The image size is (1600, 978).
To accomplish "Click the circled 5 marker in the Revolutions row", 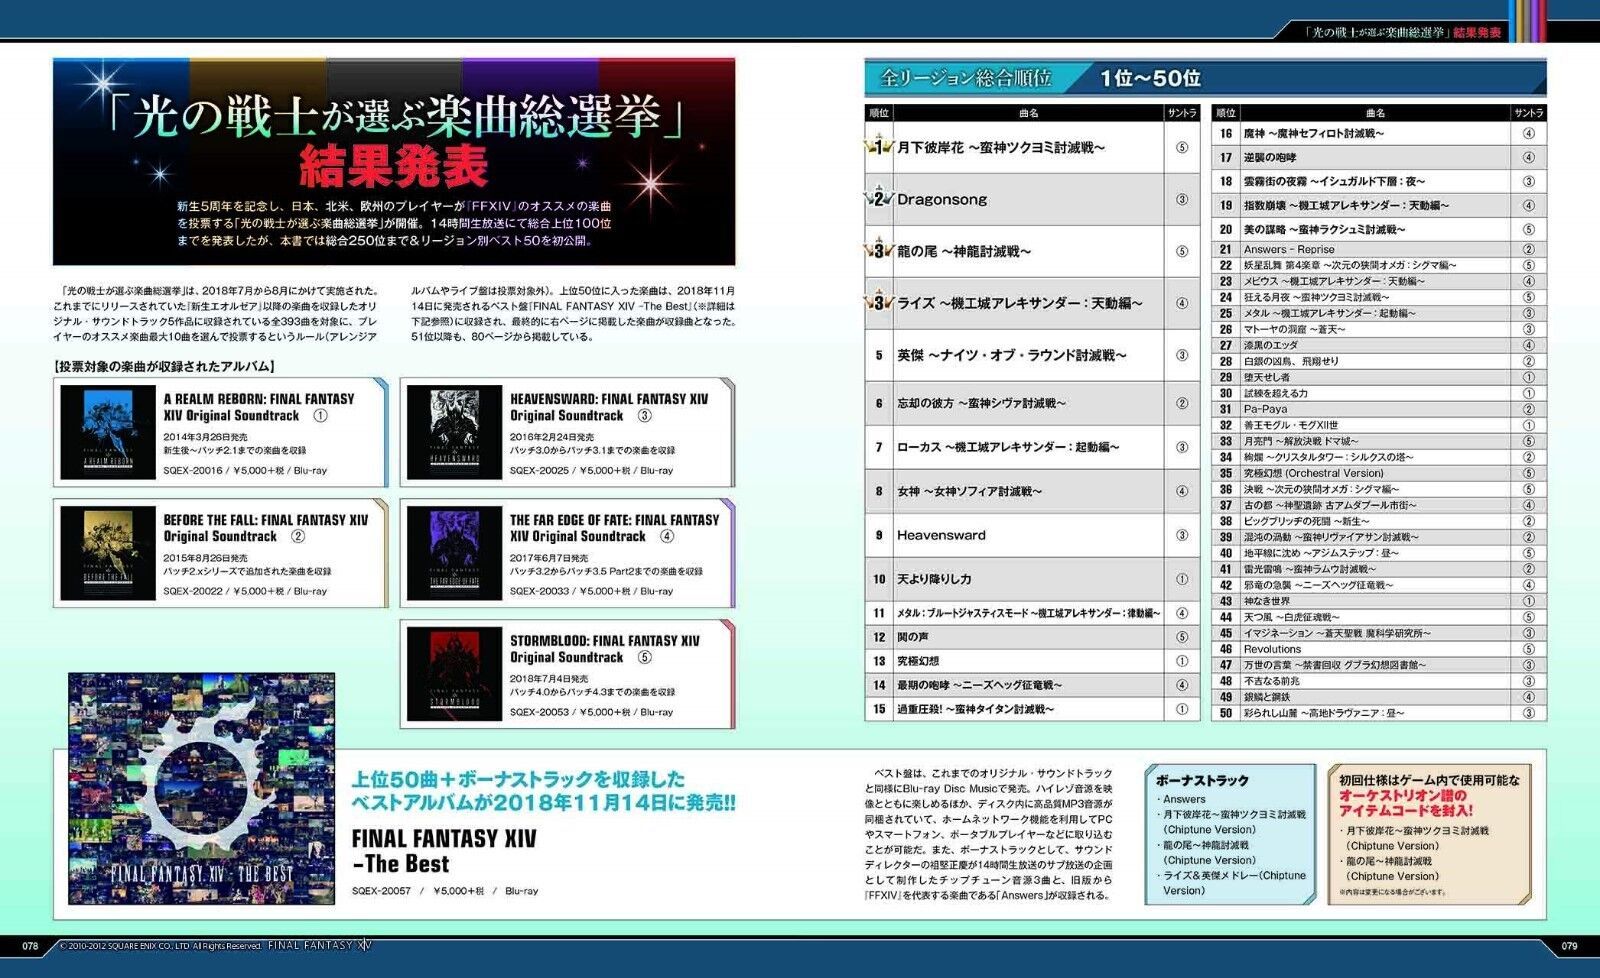I will tap(1529, 649).
